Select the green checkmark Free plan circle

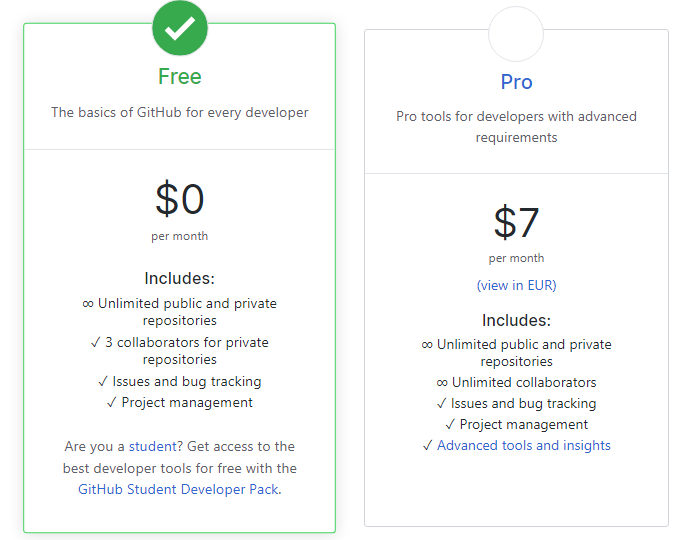180,28
